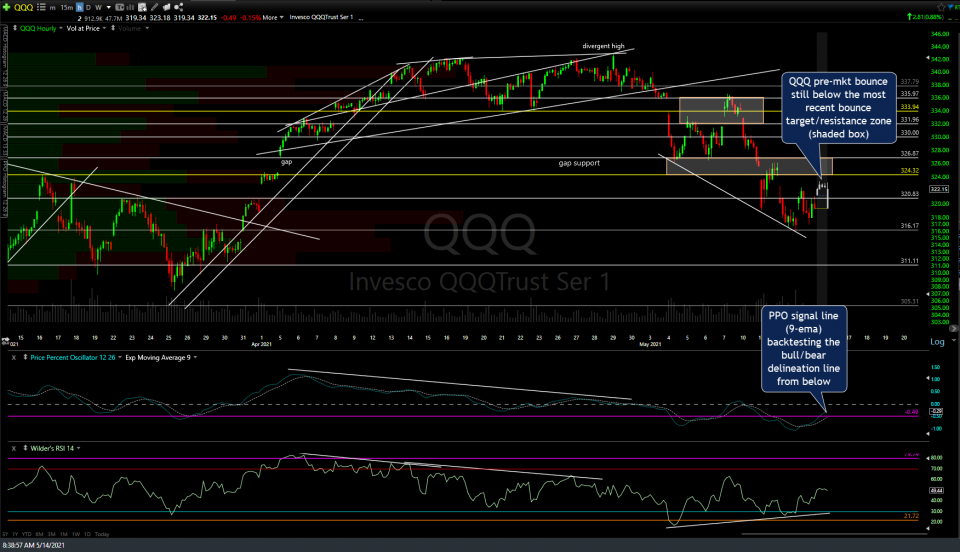The width and height of the screenshot is (960, 552).
Task: Open the symbol list icon next to QQQ
Action: coord(41,7)
